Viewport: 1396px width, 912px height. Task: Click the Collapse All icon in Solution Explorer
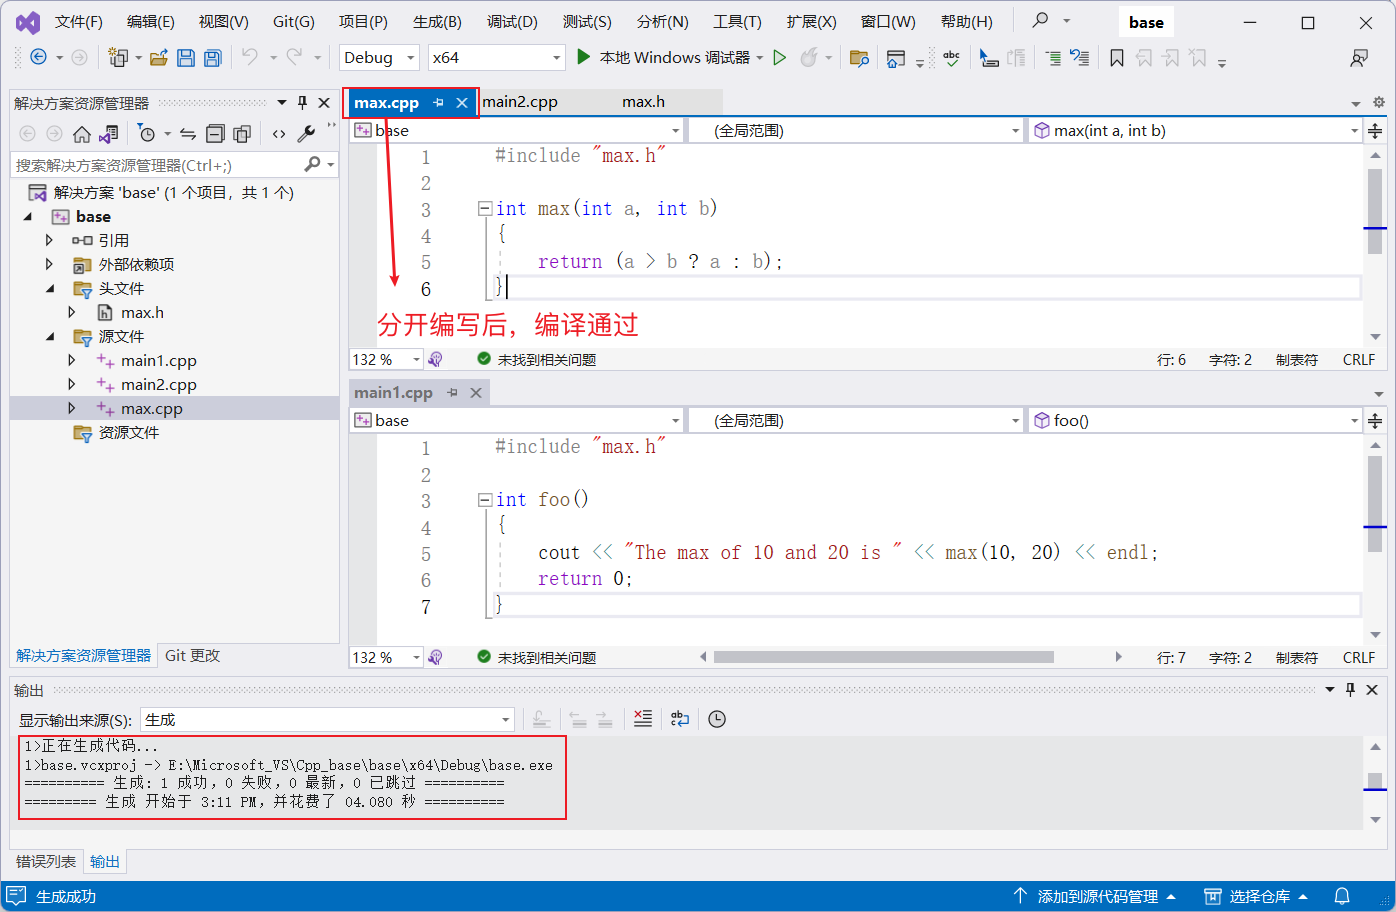[215, 133]
